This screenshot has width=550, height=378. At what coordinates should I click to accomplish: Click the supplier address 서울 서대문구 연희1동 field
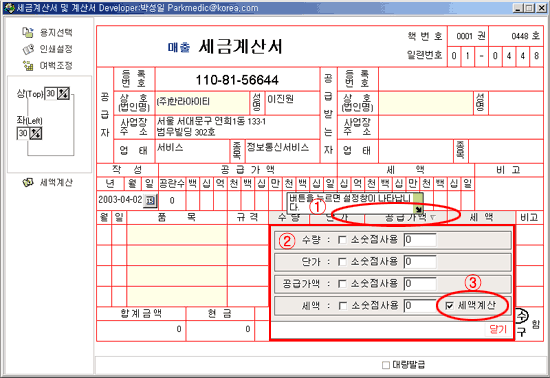point(237,127)
